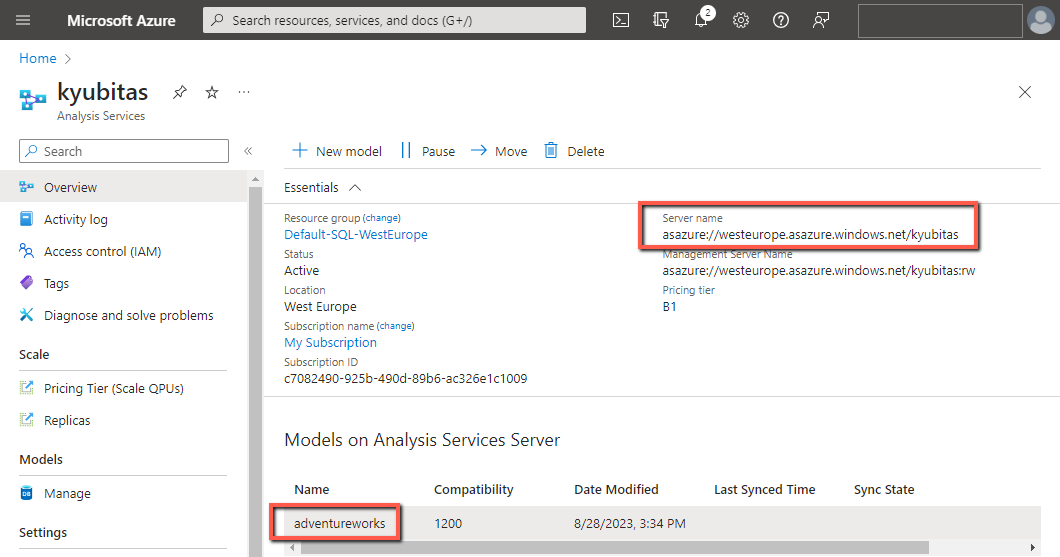
Task: Click the server name asazure URL
Action: (810, 235)
